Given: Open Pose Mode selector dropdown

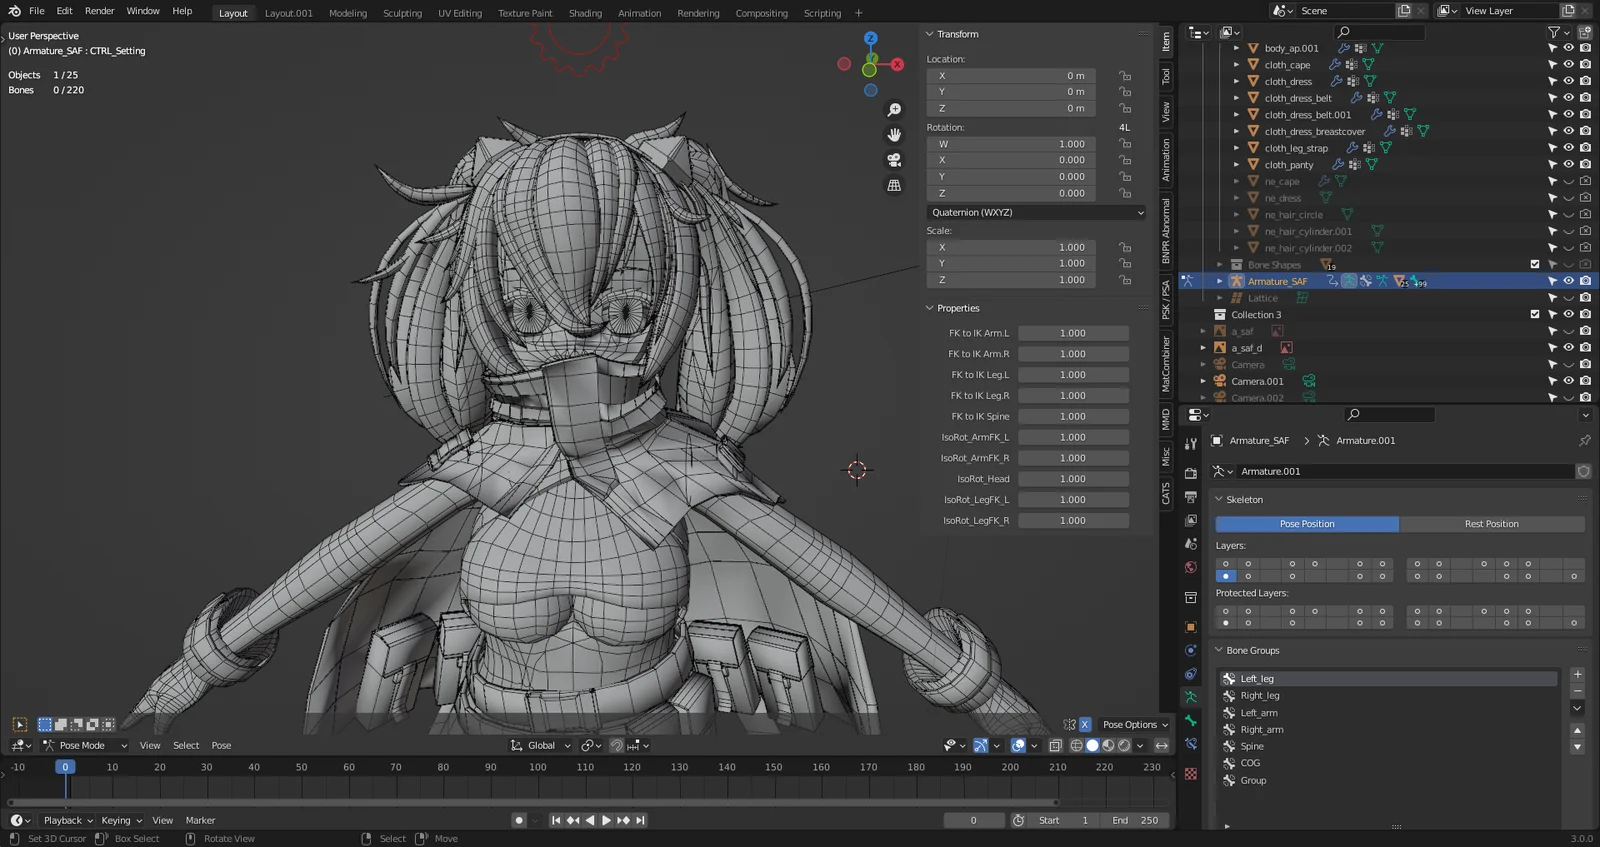Looking at the screenshot, I should [85, 745].
